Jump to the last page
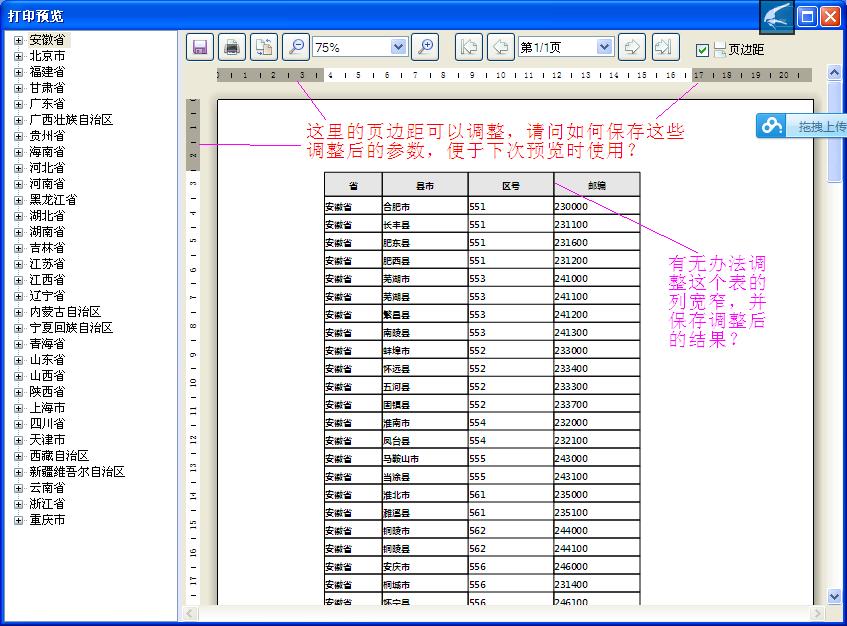 click(662, 47)
